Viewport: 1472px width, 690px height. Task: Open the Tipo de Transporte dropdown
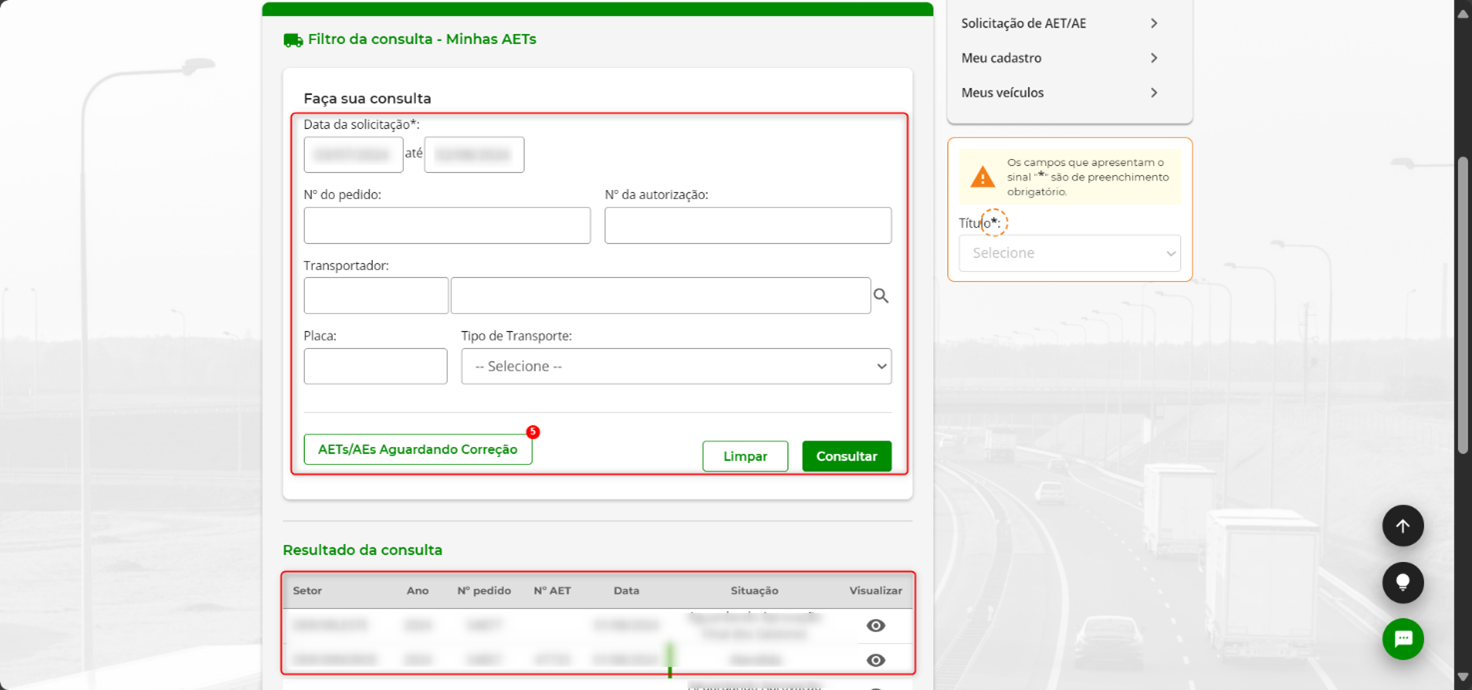(x=676, y=367)
